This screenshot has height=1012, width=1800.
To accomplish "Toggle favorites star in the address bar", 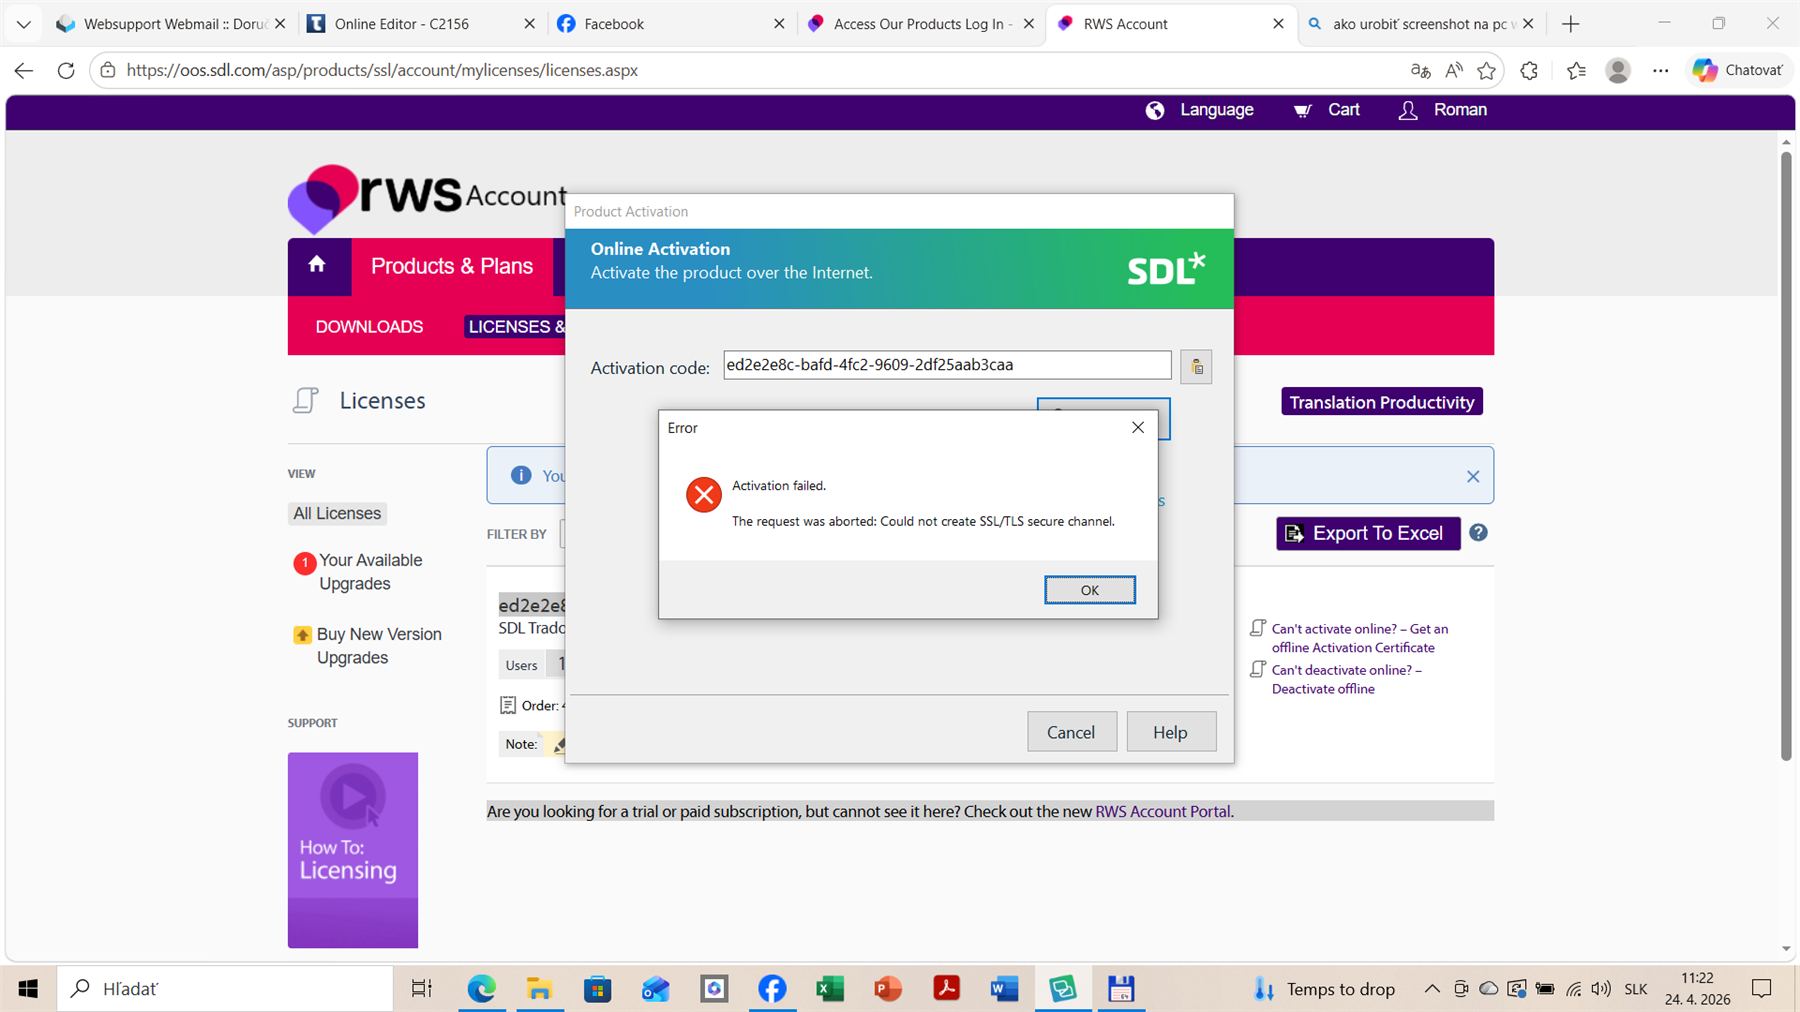I will [x=1487, y=70].
